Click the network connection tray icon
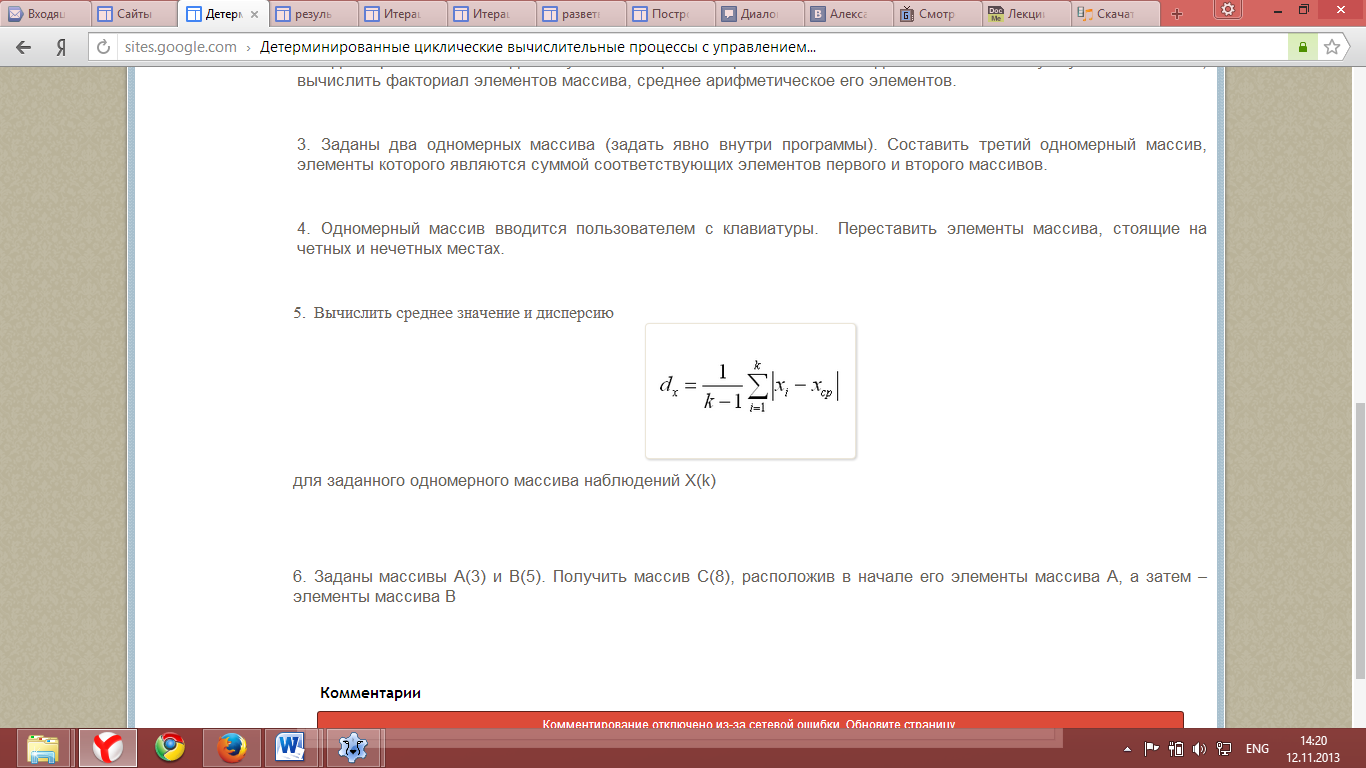1366x768 pixels. click(x=1222, y=748)
